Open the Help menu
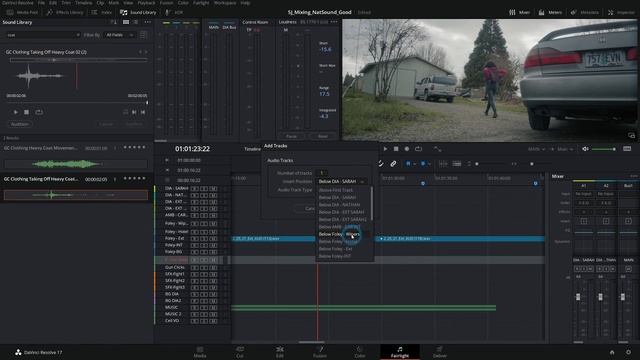640x360 pixels. coord(245,3)
